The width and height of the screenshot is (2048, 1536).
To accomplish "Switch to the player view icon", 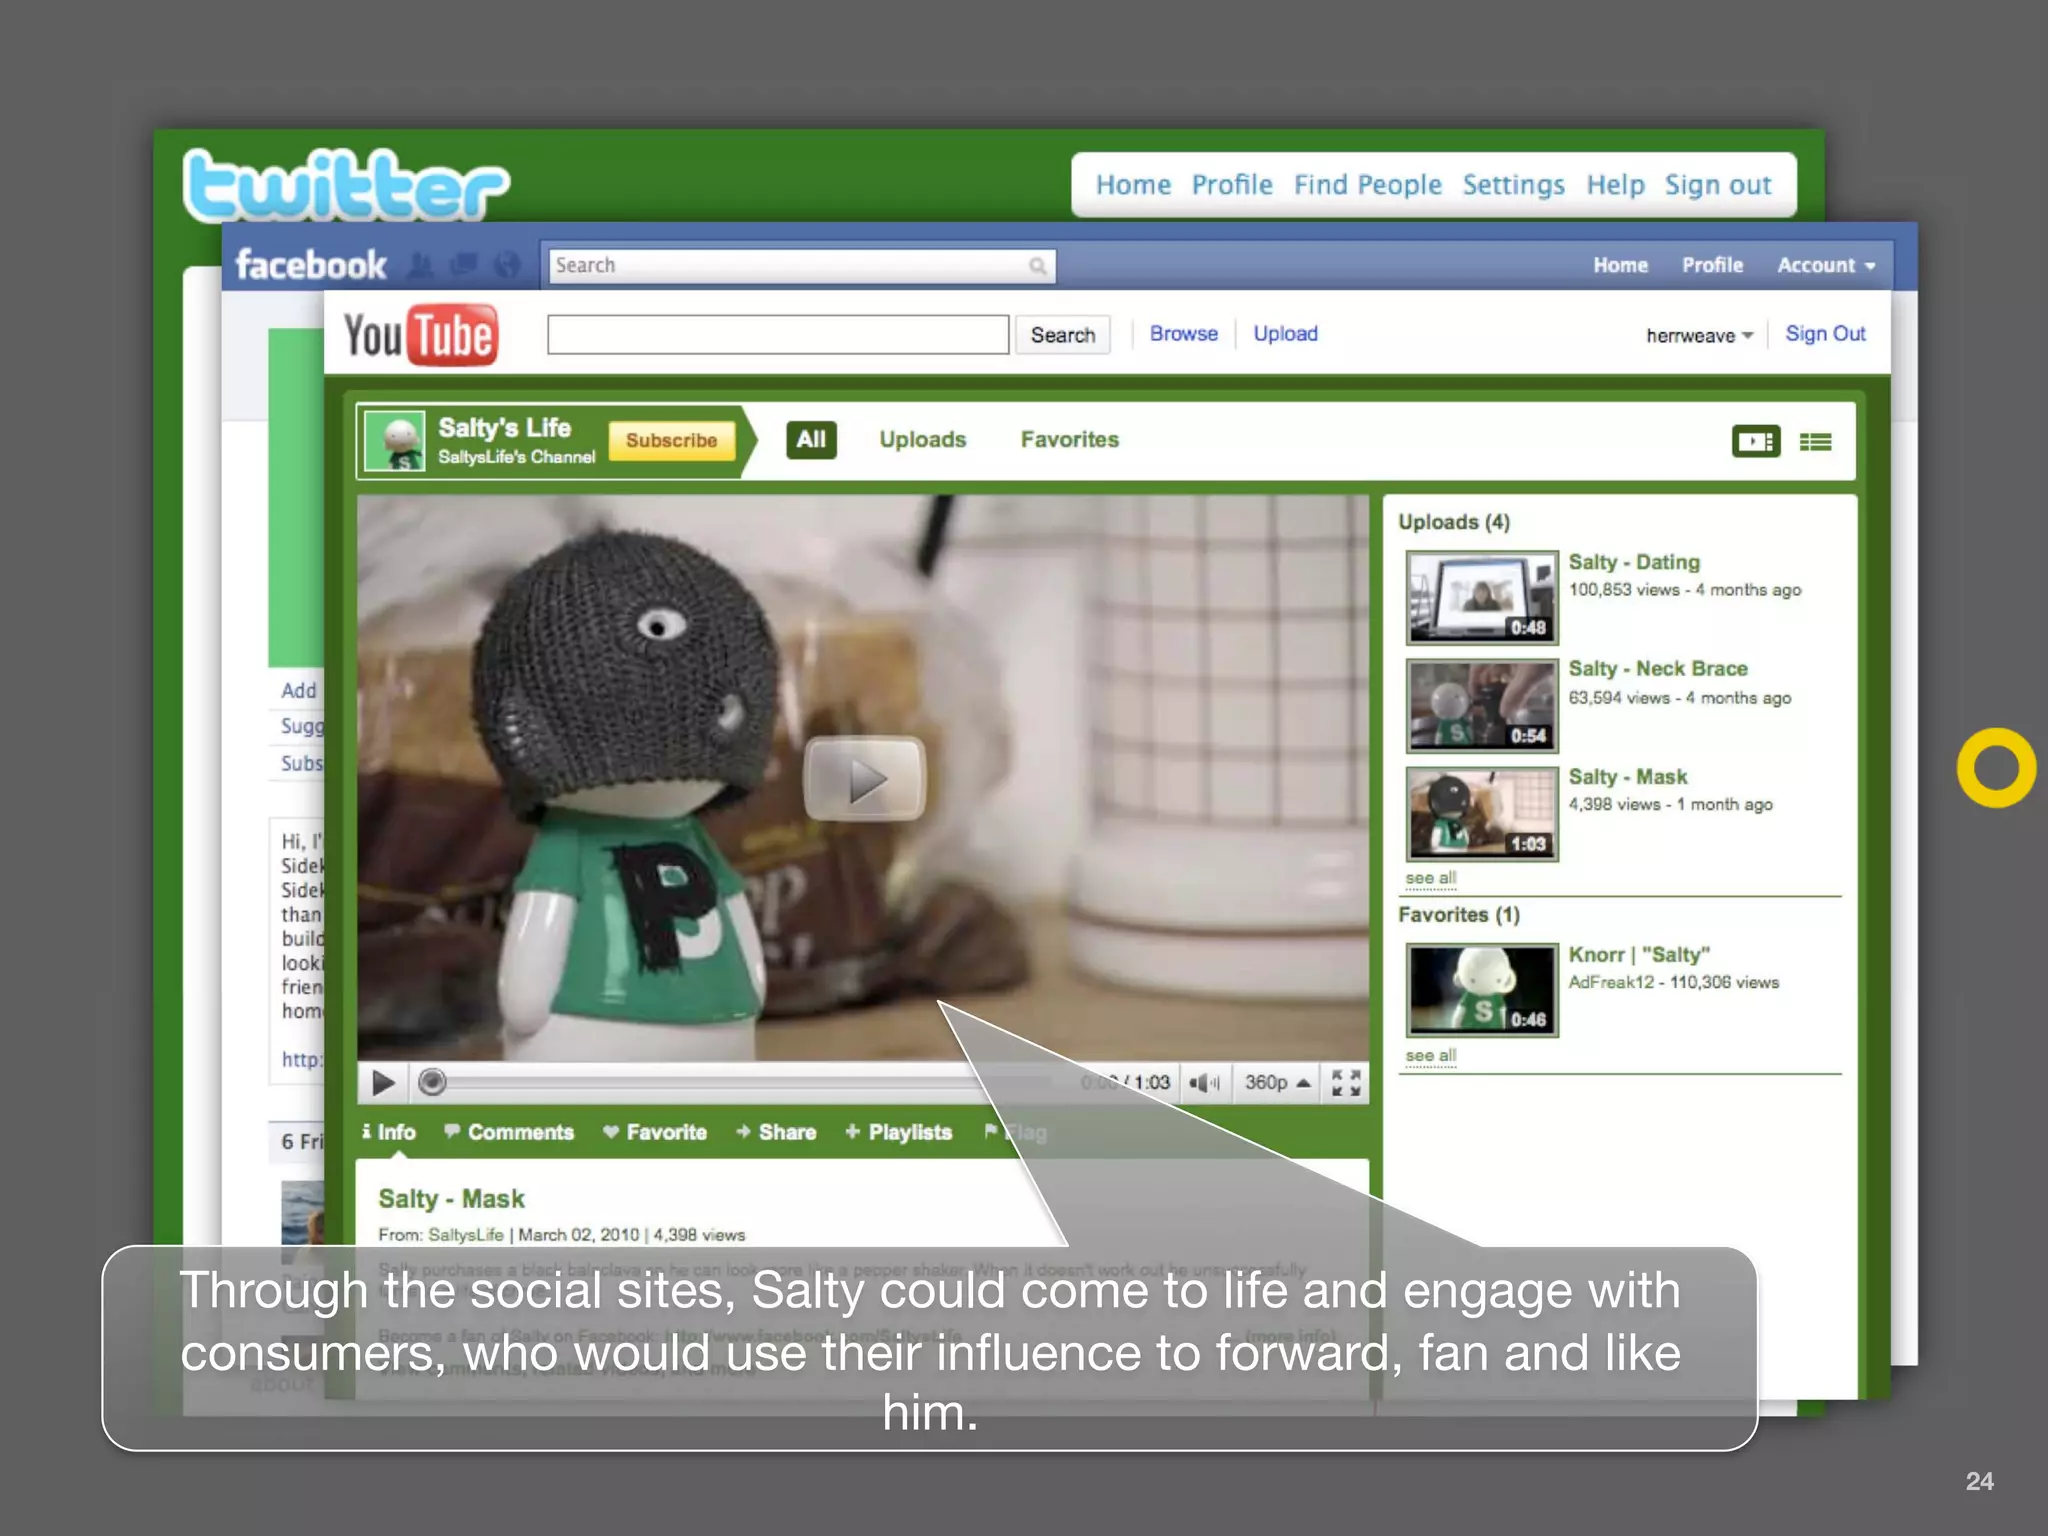I will [1755, 441].
